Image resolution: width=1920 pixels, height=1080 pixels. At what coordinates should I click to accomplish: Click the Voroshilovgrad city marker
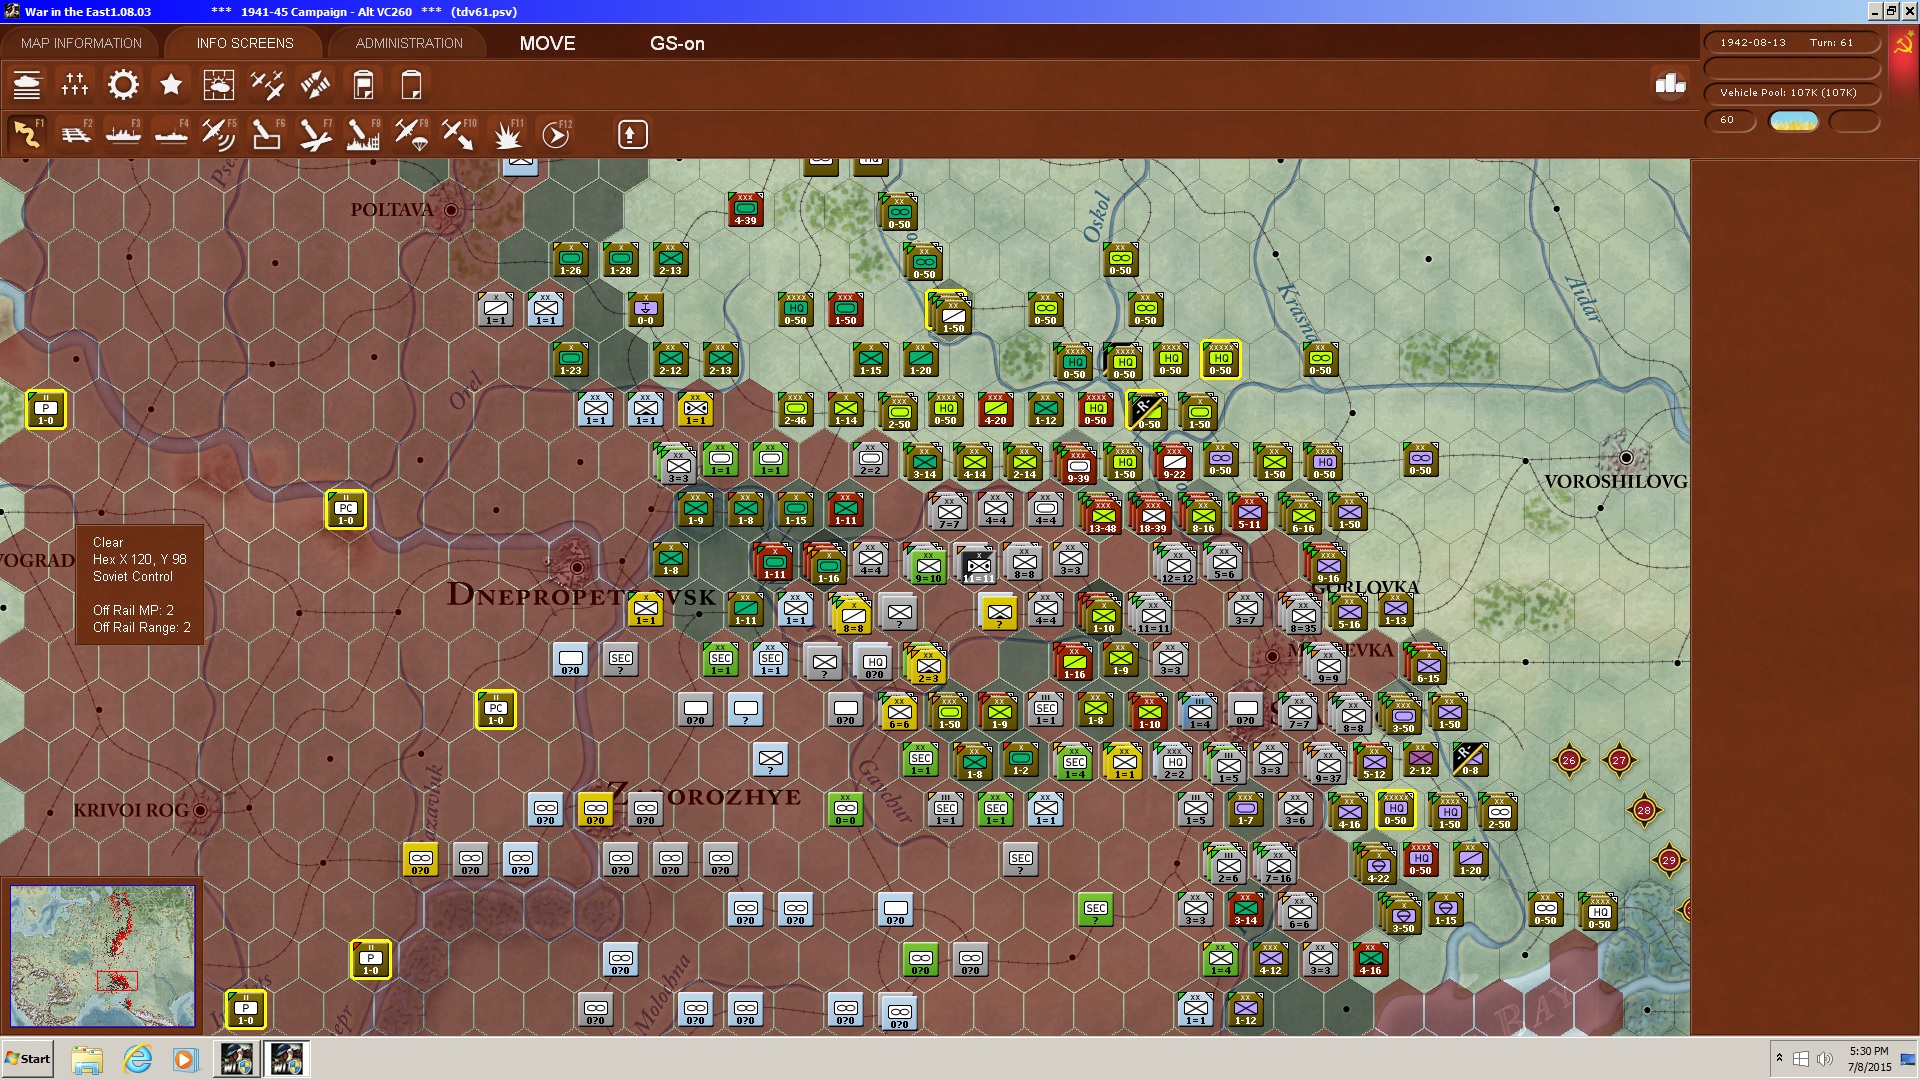click(1626, 458)
